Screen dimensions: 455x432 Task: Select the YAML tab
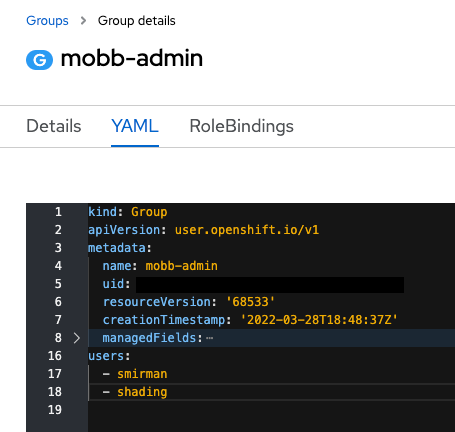135,126
